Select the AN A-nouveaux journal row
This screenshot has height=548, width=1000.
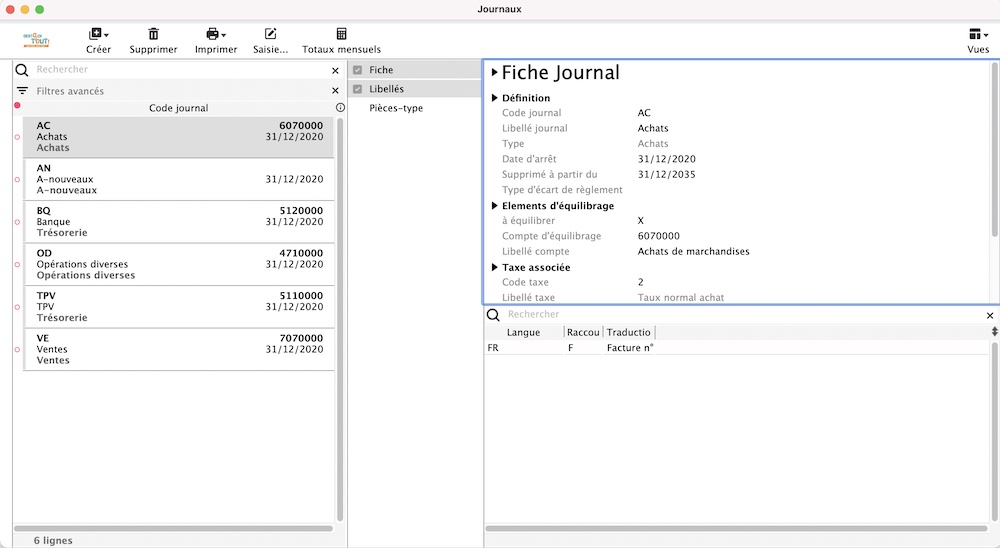179,179
